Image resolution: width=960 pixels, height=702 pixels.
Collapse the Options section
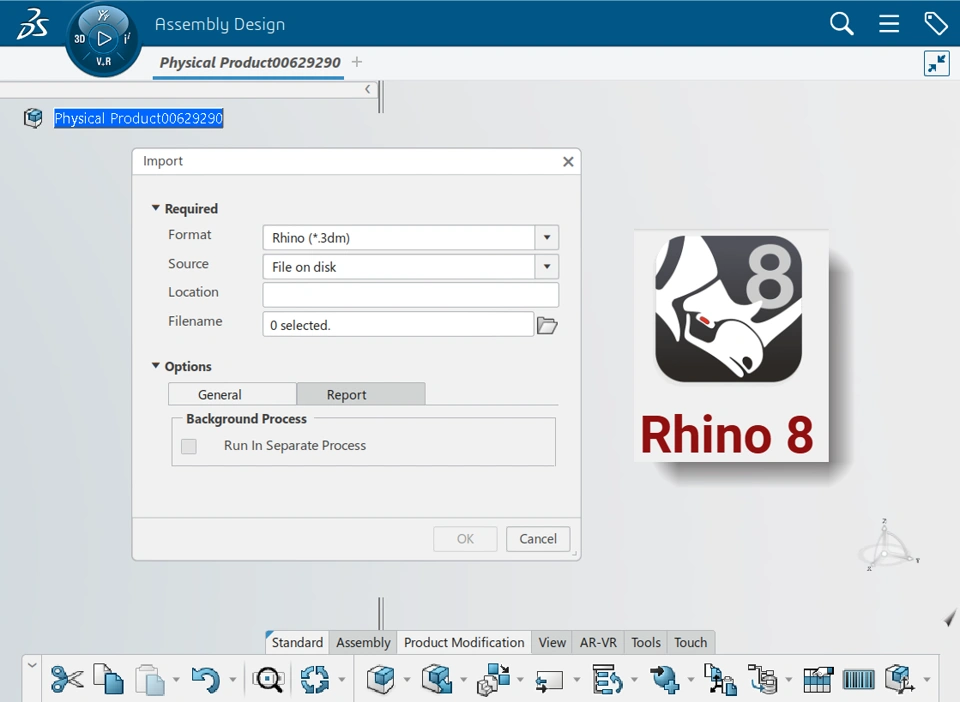click(x=156, y=365)
